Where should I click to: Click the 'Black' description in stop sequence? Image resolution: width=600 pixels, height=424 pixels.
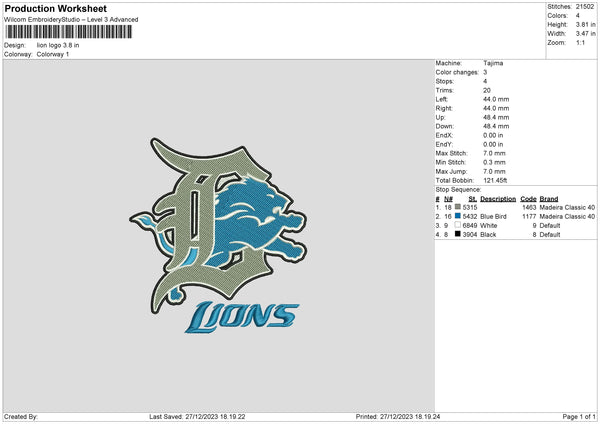[x=488, y=235]
